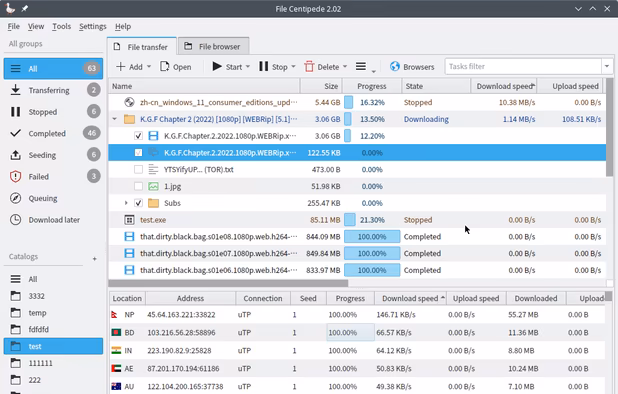
Task: Check the 1.jpg file checkbox
Action: [138, 186]
